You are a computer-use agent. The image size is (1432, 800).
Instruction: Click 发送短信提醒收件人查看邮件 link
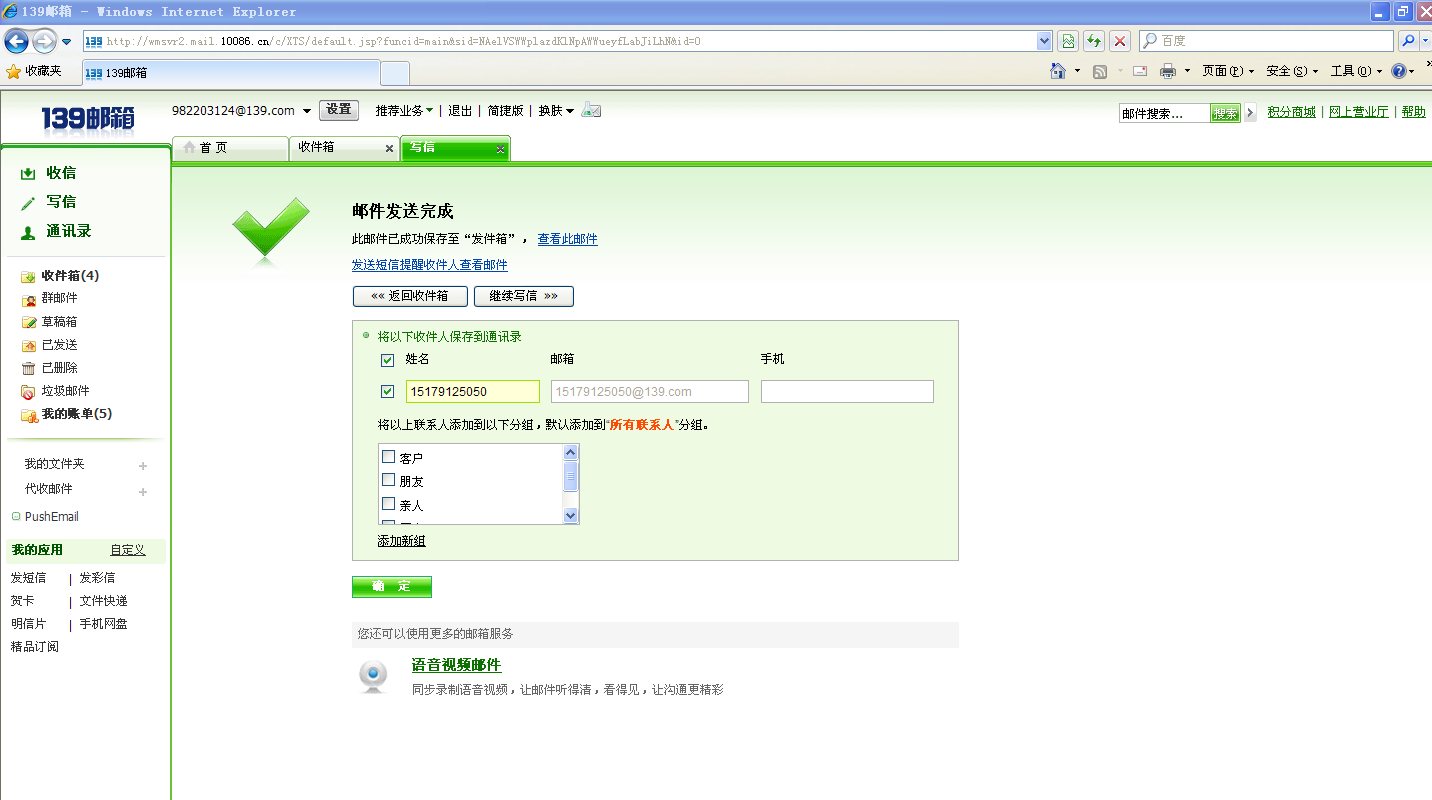tap(430, 265)
